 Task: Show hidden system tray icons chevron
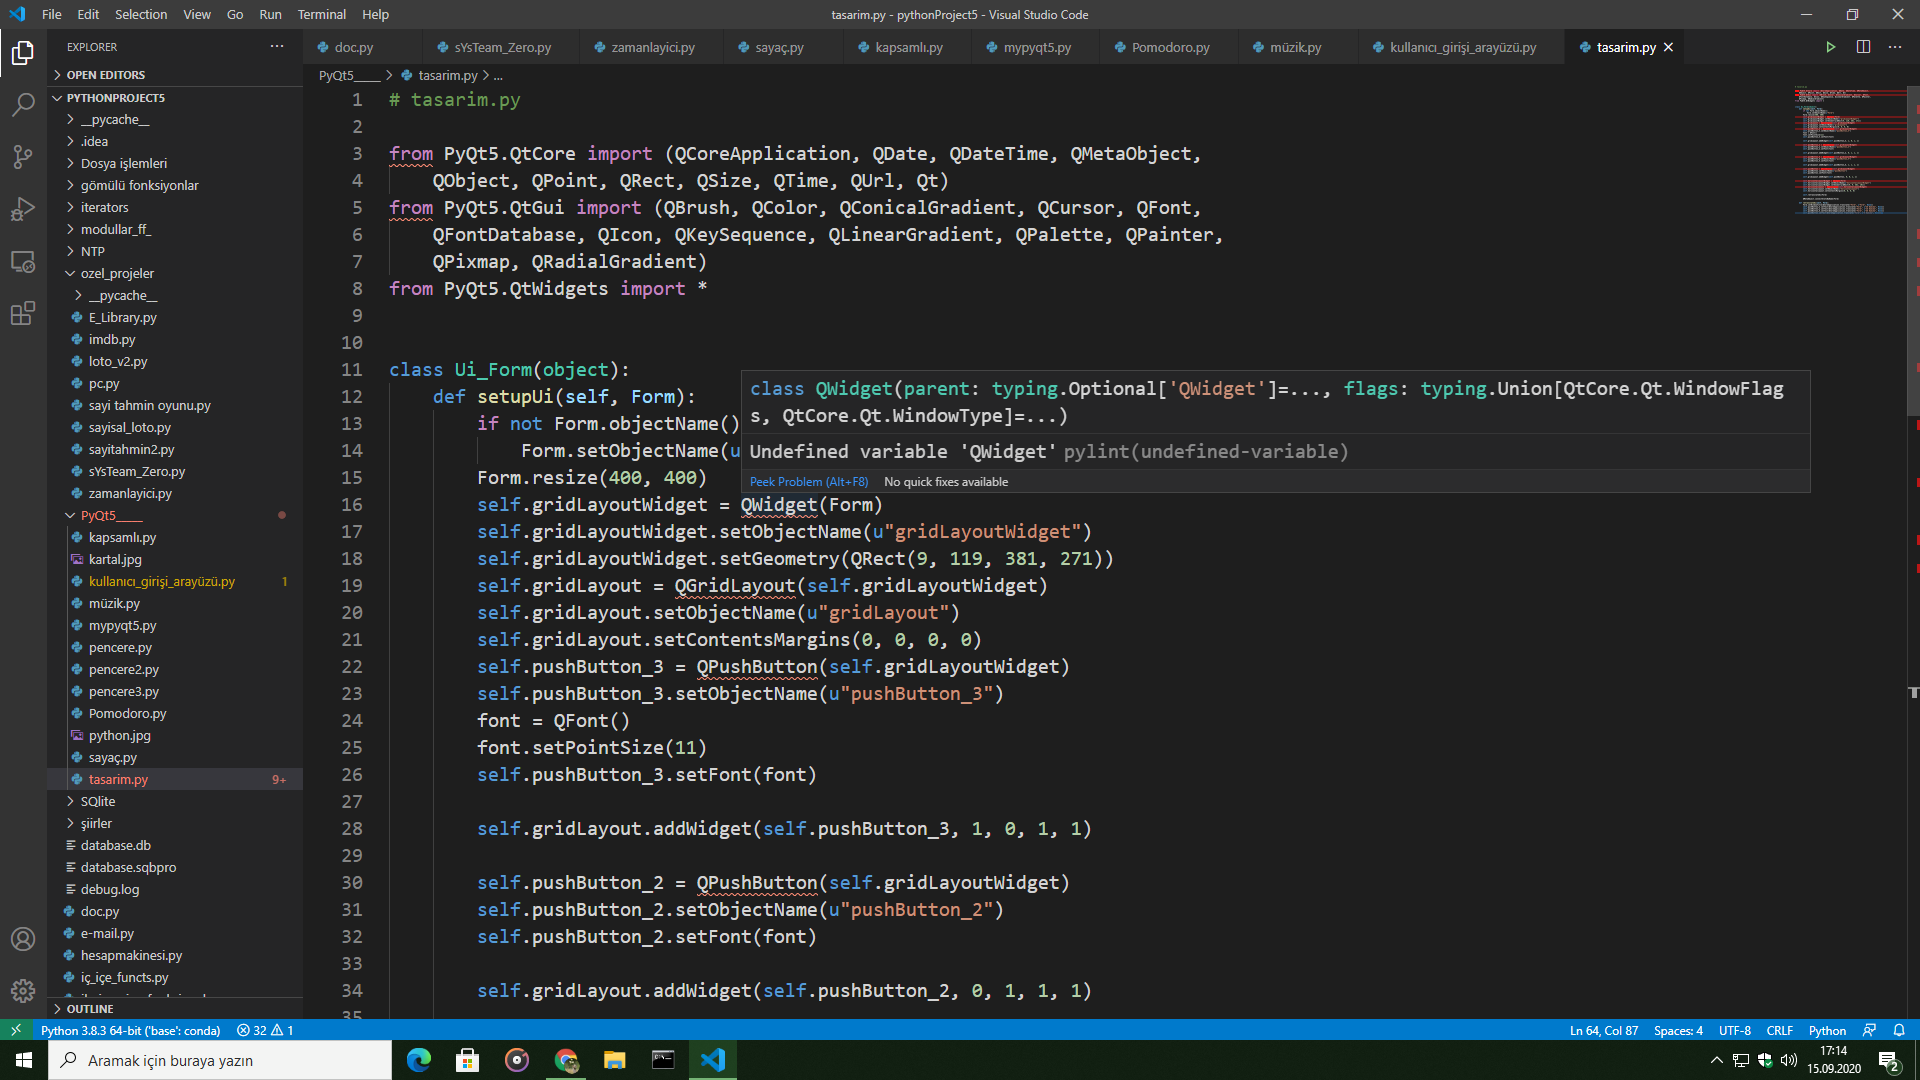pyautogui.click(x=1716, y=1060)
